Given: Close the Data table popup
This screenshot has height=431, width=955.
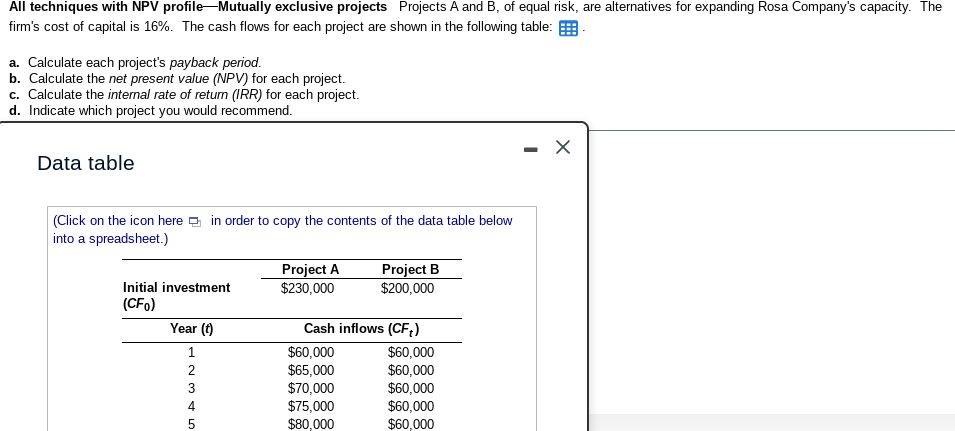Looking at the screenshot, I should tap(563, 147).
